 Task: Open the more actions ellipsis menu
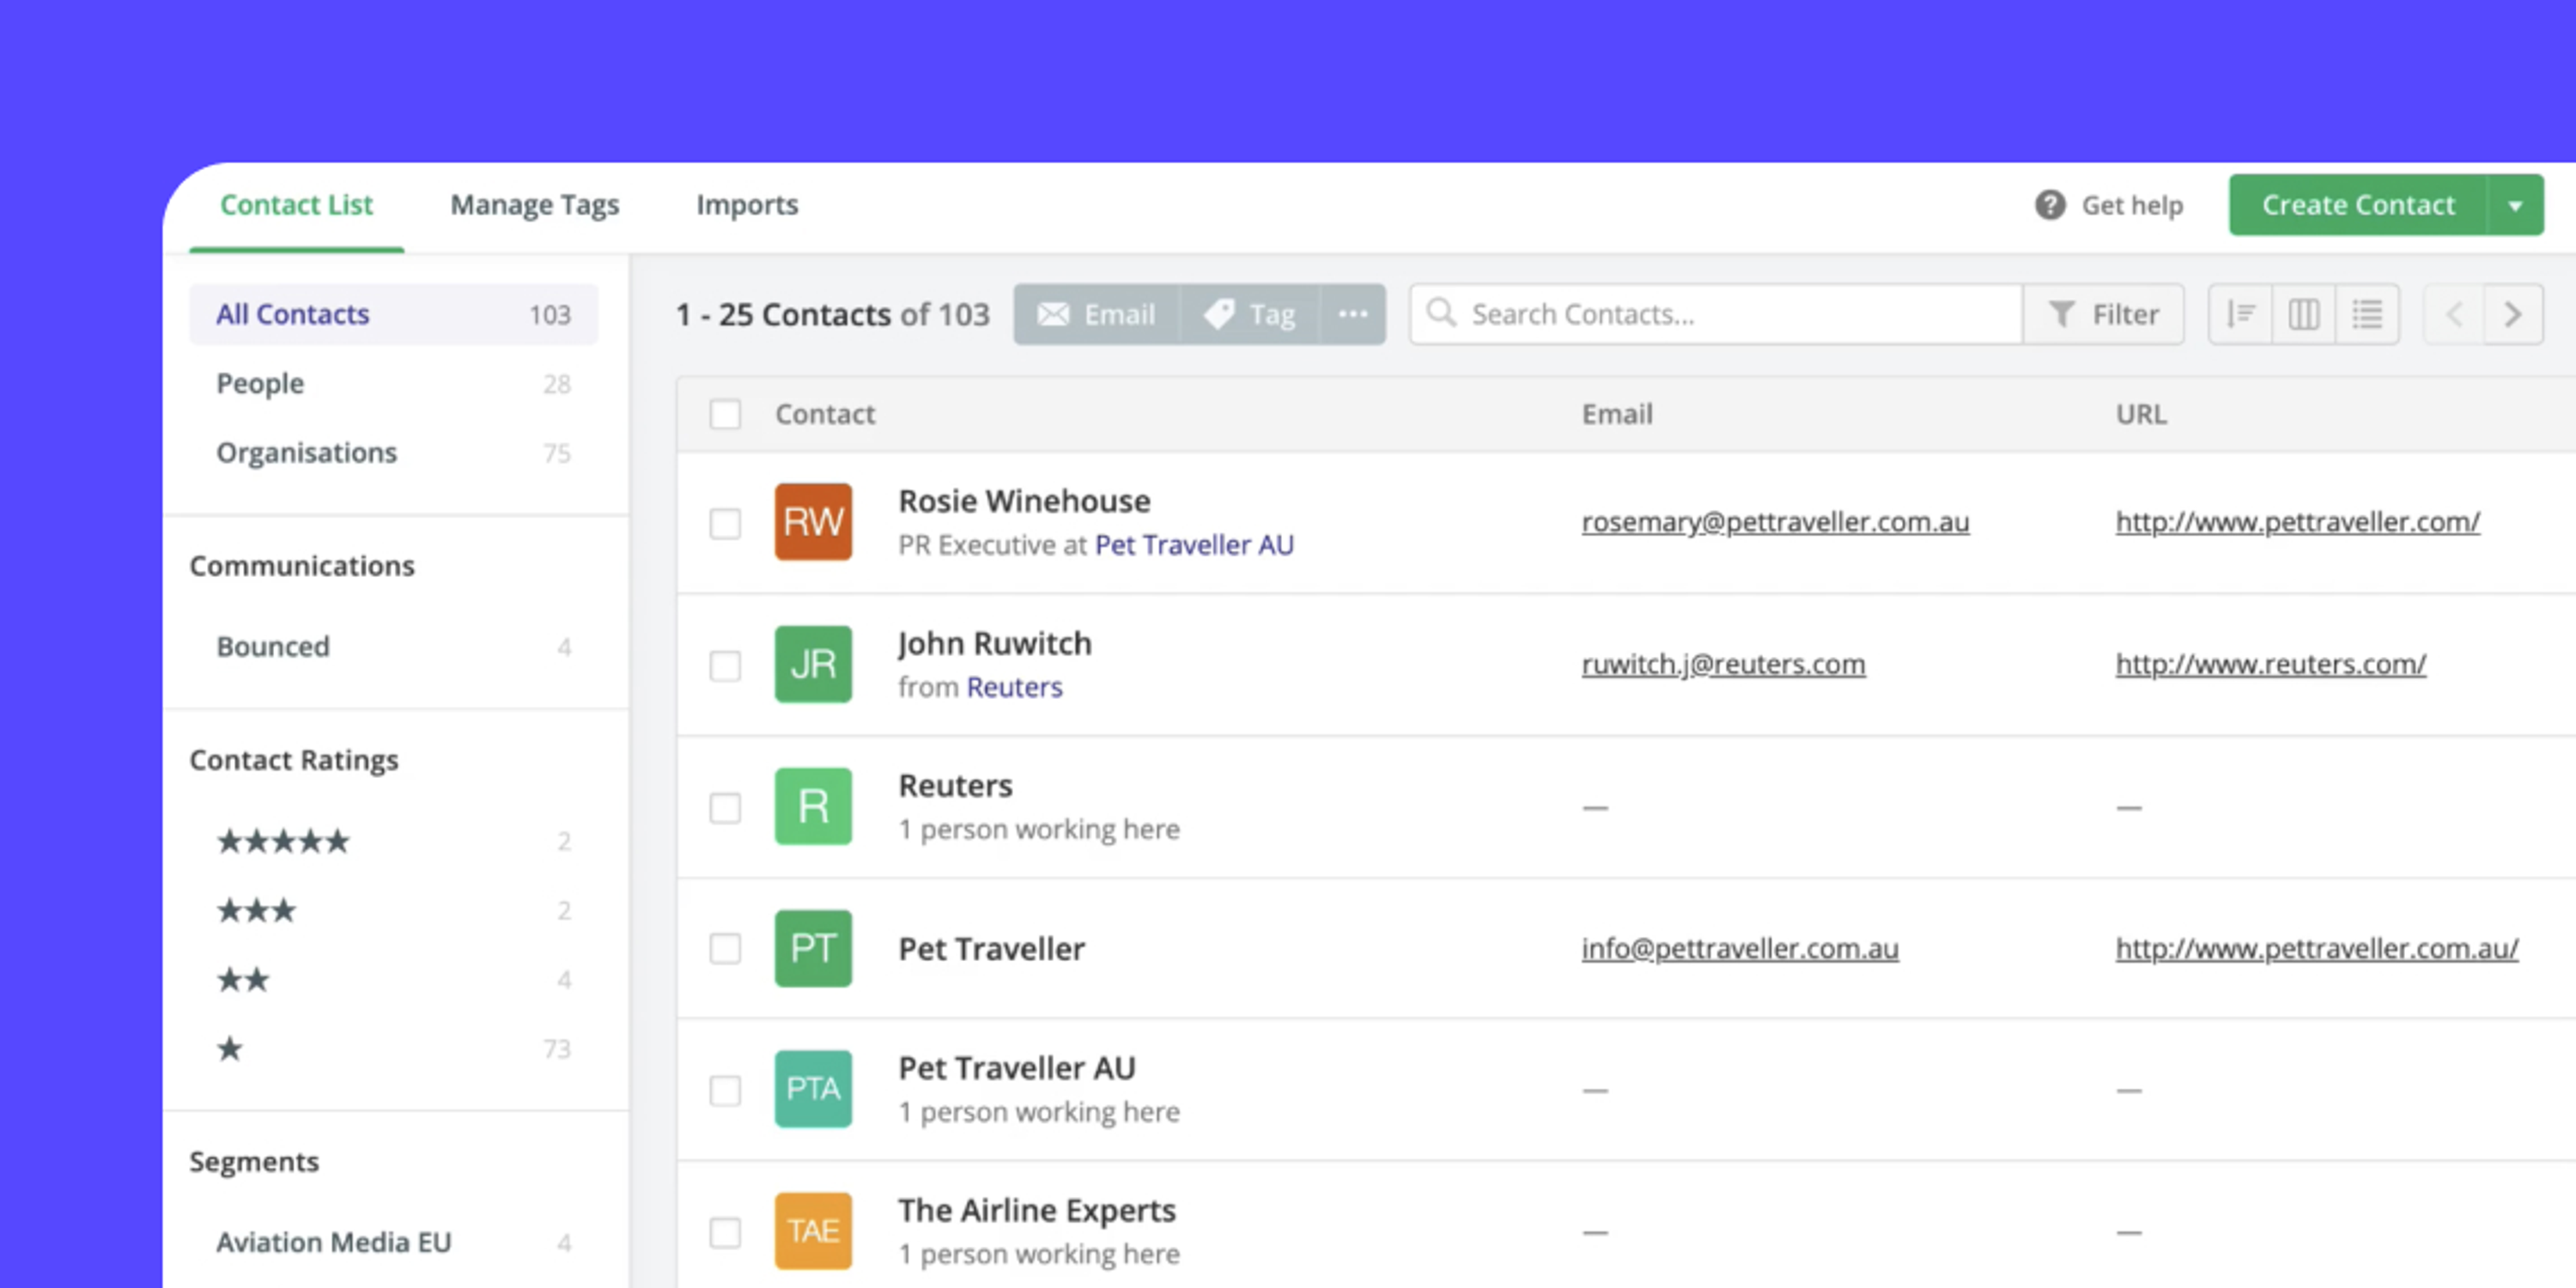(1352, 315)
